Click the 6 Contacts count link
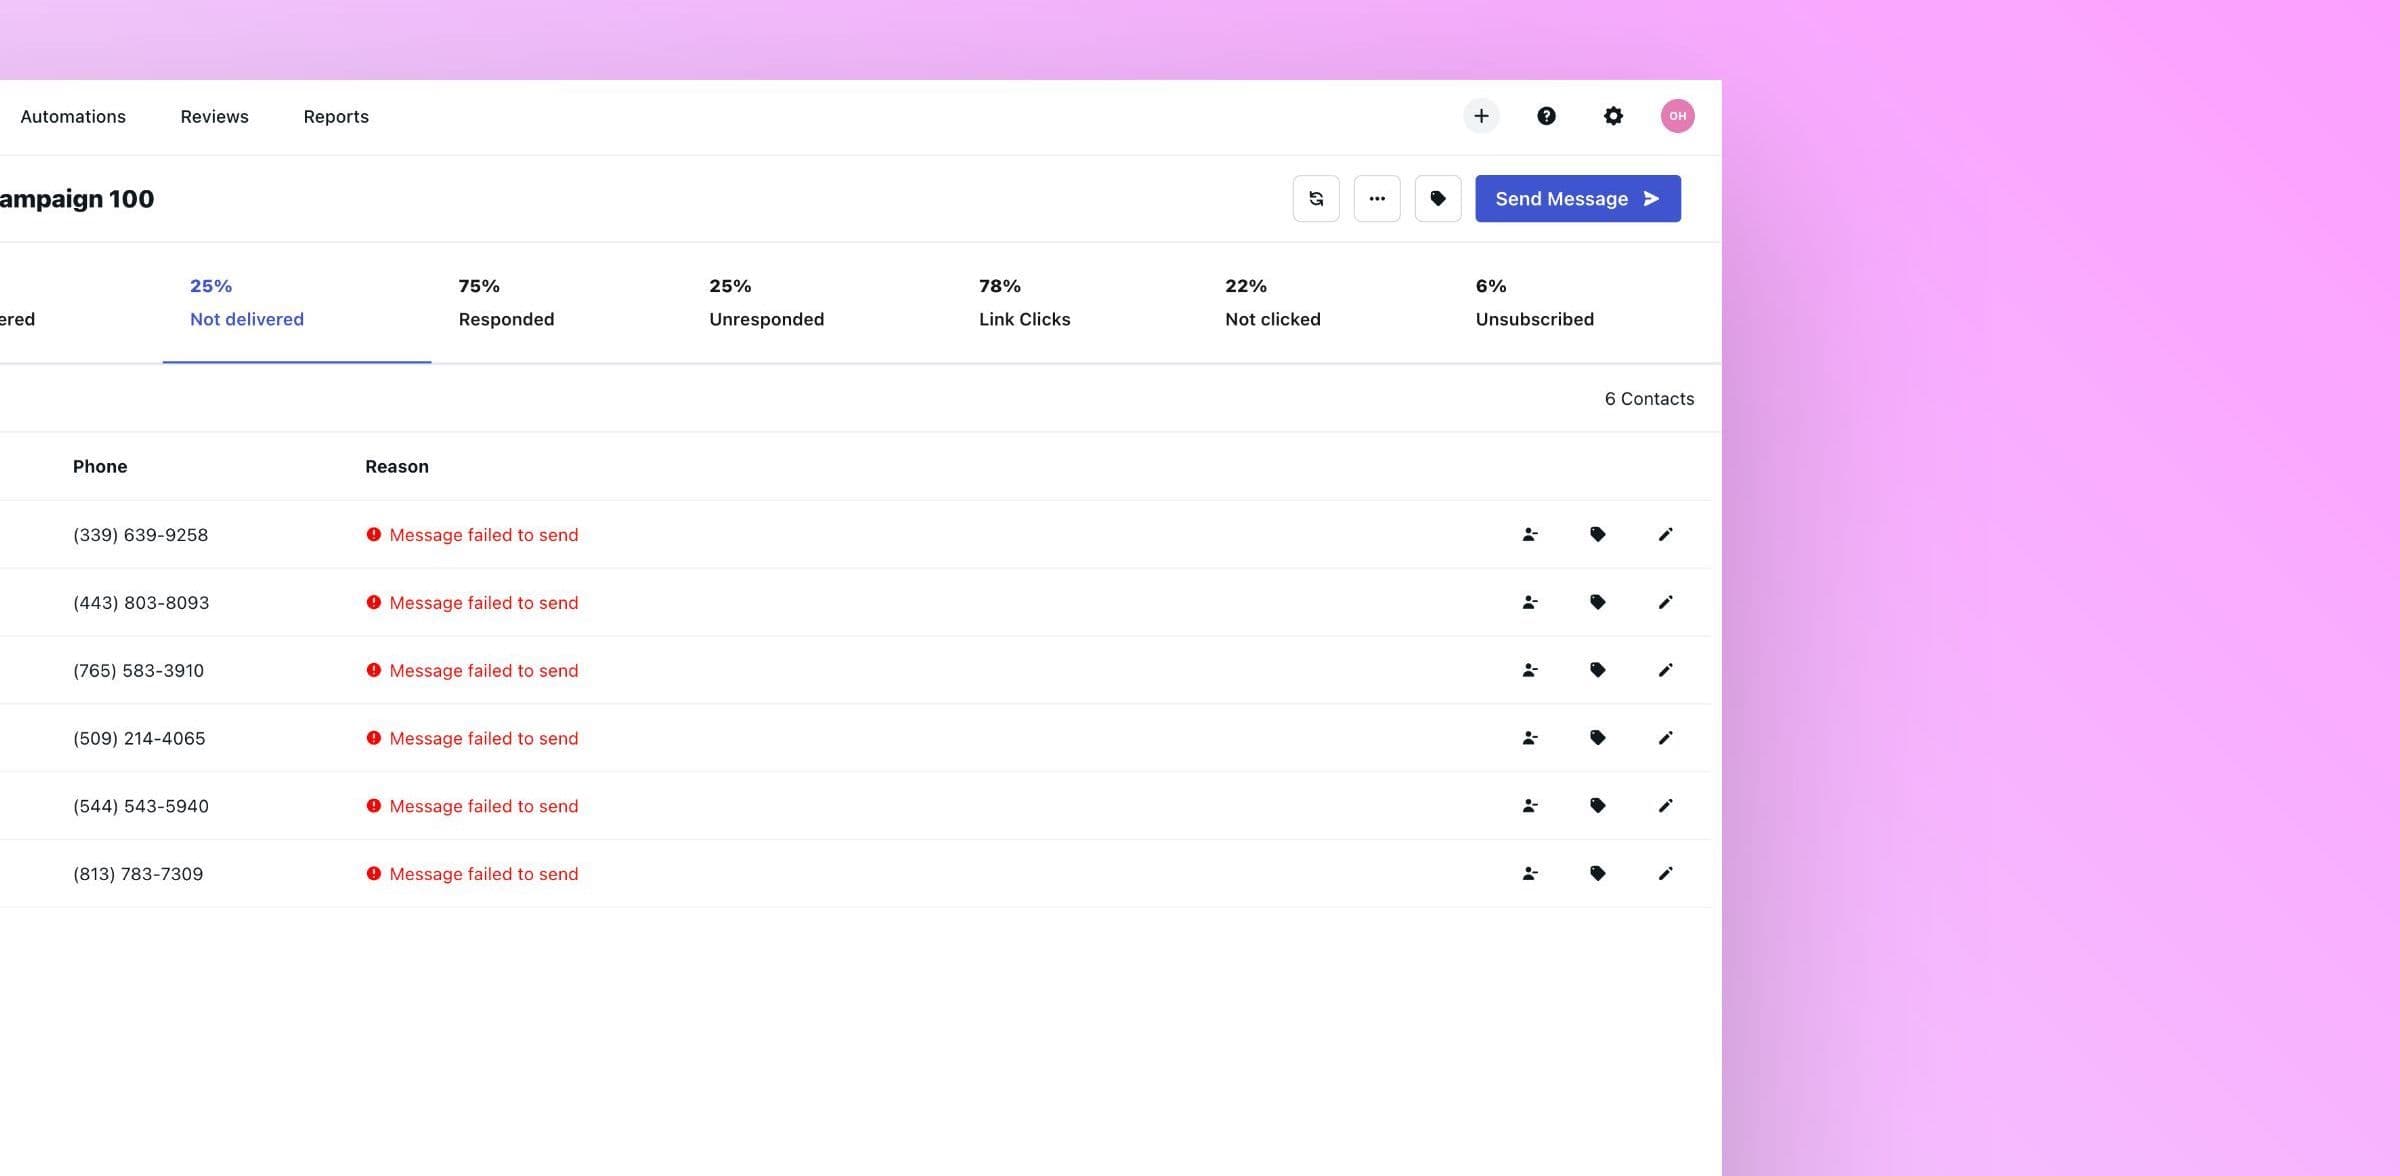This screenshot has height=1176, width=2400. tap(1649, 398)
